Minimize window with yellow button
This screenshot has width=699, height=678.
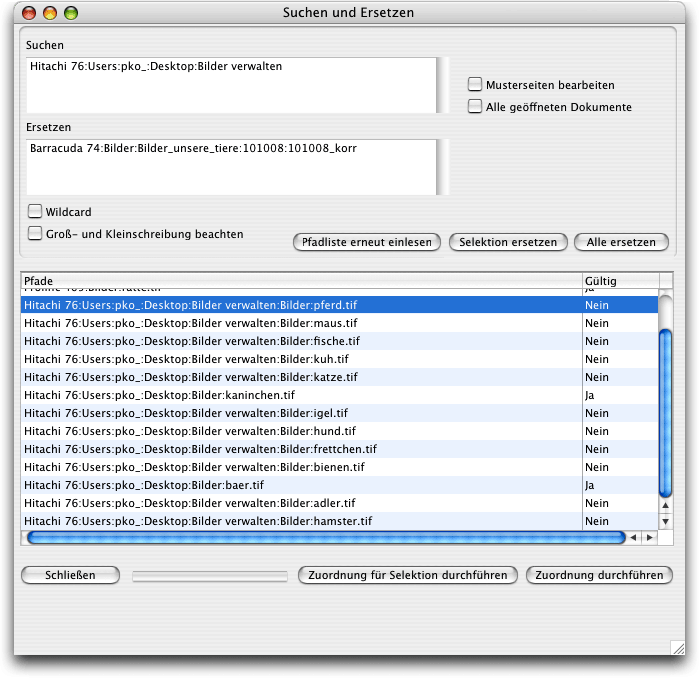point(50,13)
